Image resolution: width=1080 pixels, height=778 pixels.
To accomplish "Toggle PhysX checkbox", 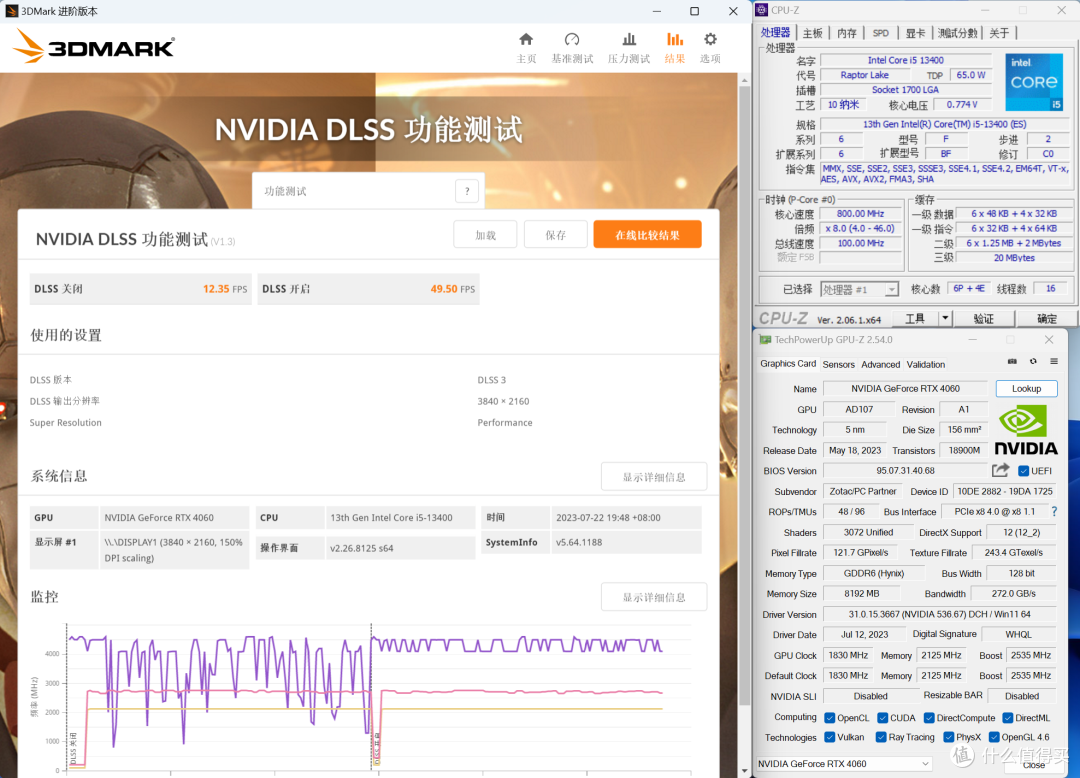I will 948,737.
